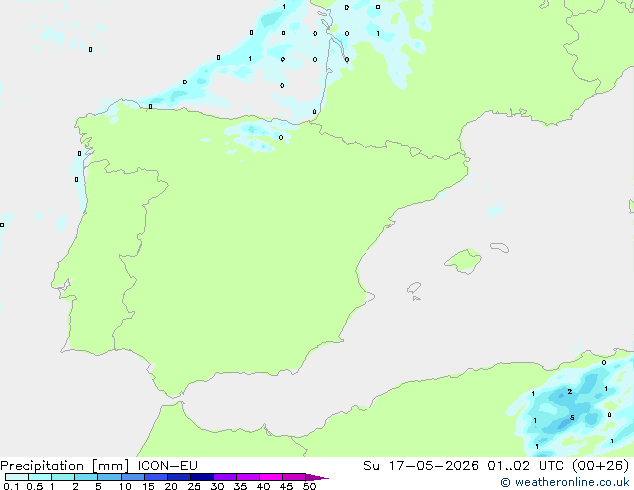Click the Ibiza island outline on map

click(414, 288)
